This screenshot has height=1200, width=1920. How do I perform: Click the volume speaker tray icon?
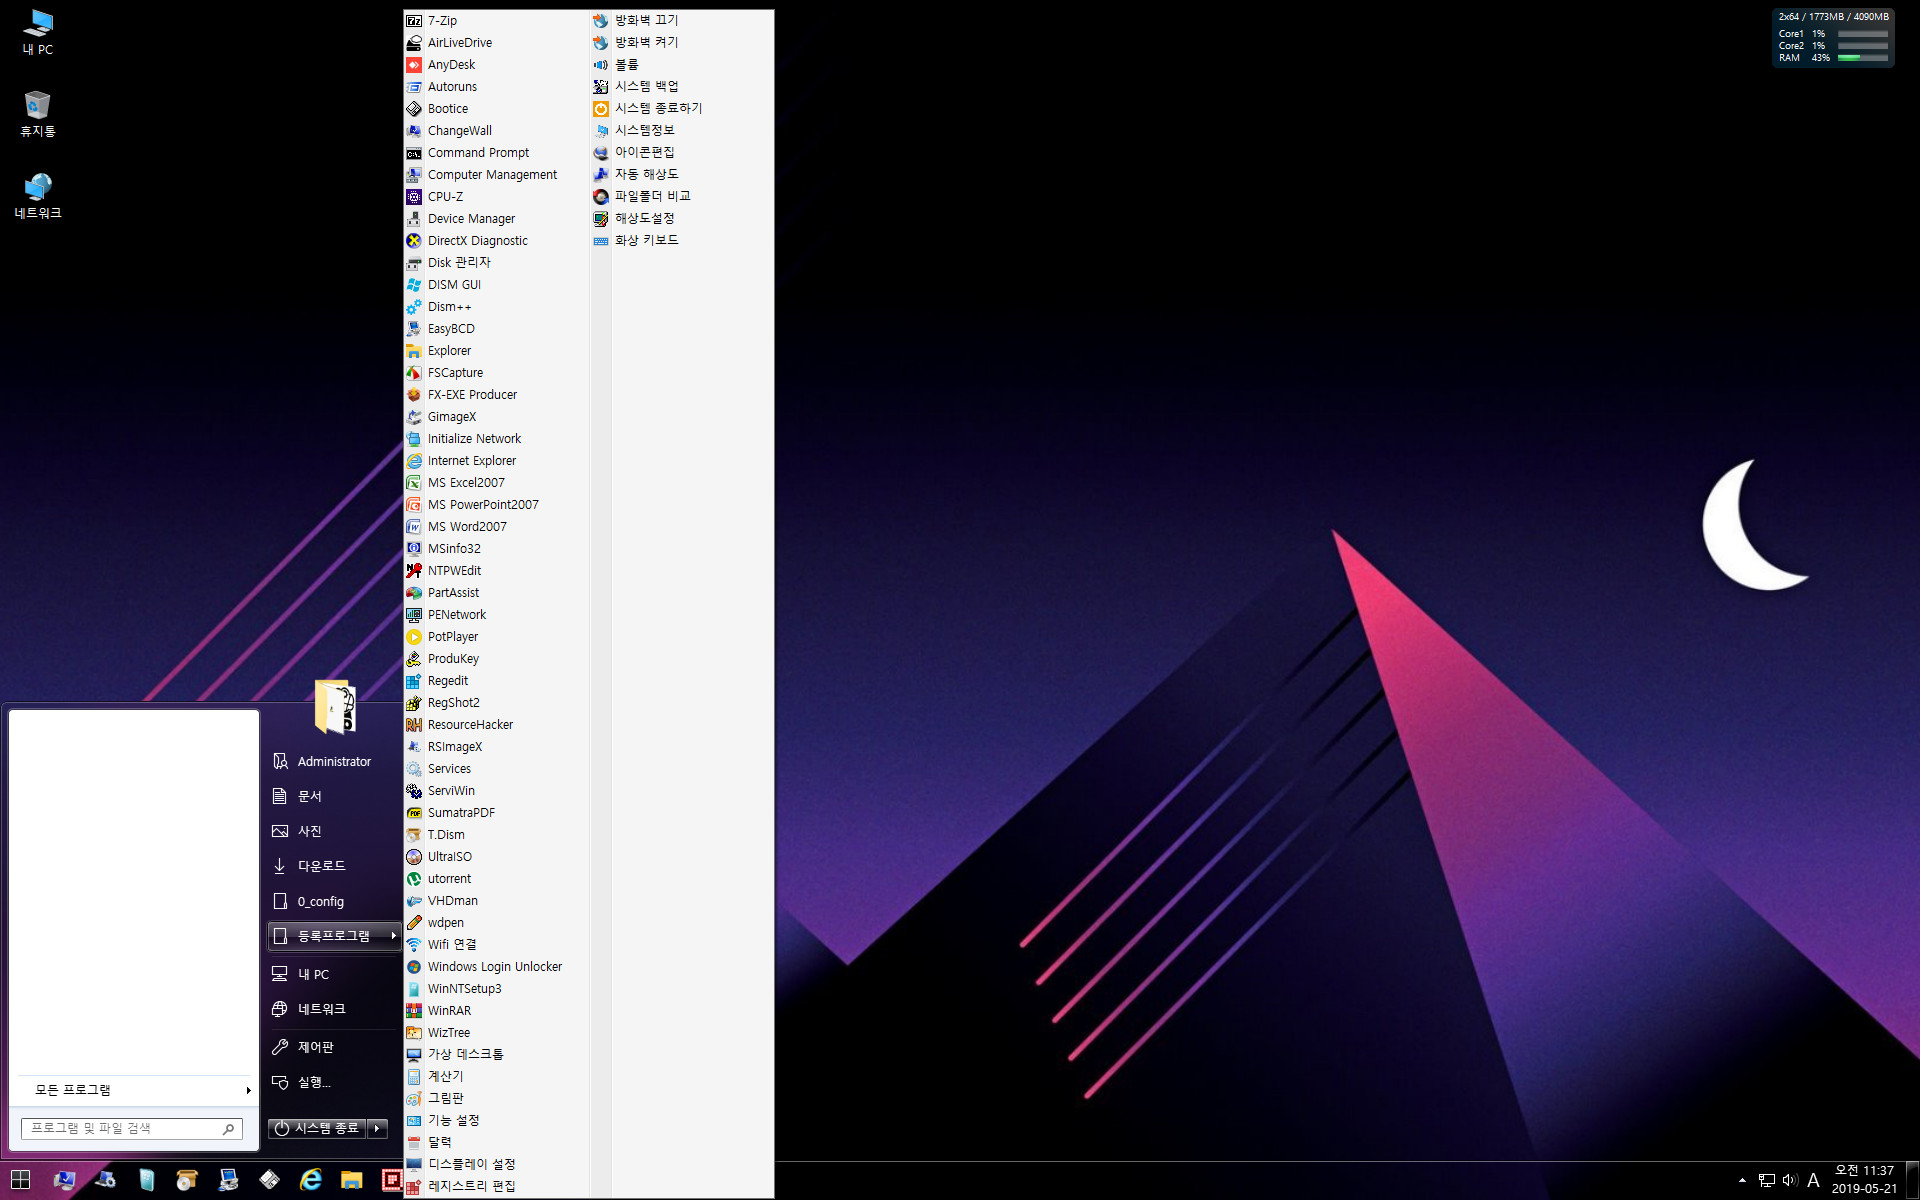coord(1790,1180)
